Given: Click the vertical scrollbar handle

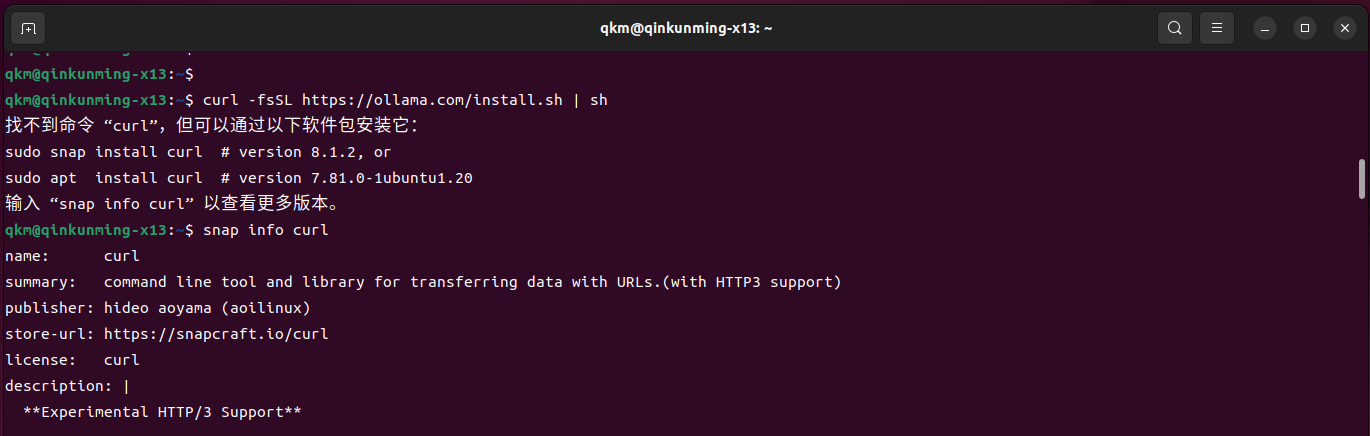Looking at the screenshot, I should (x=1362, y=178).
